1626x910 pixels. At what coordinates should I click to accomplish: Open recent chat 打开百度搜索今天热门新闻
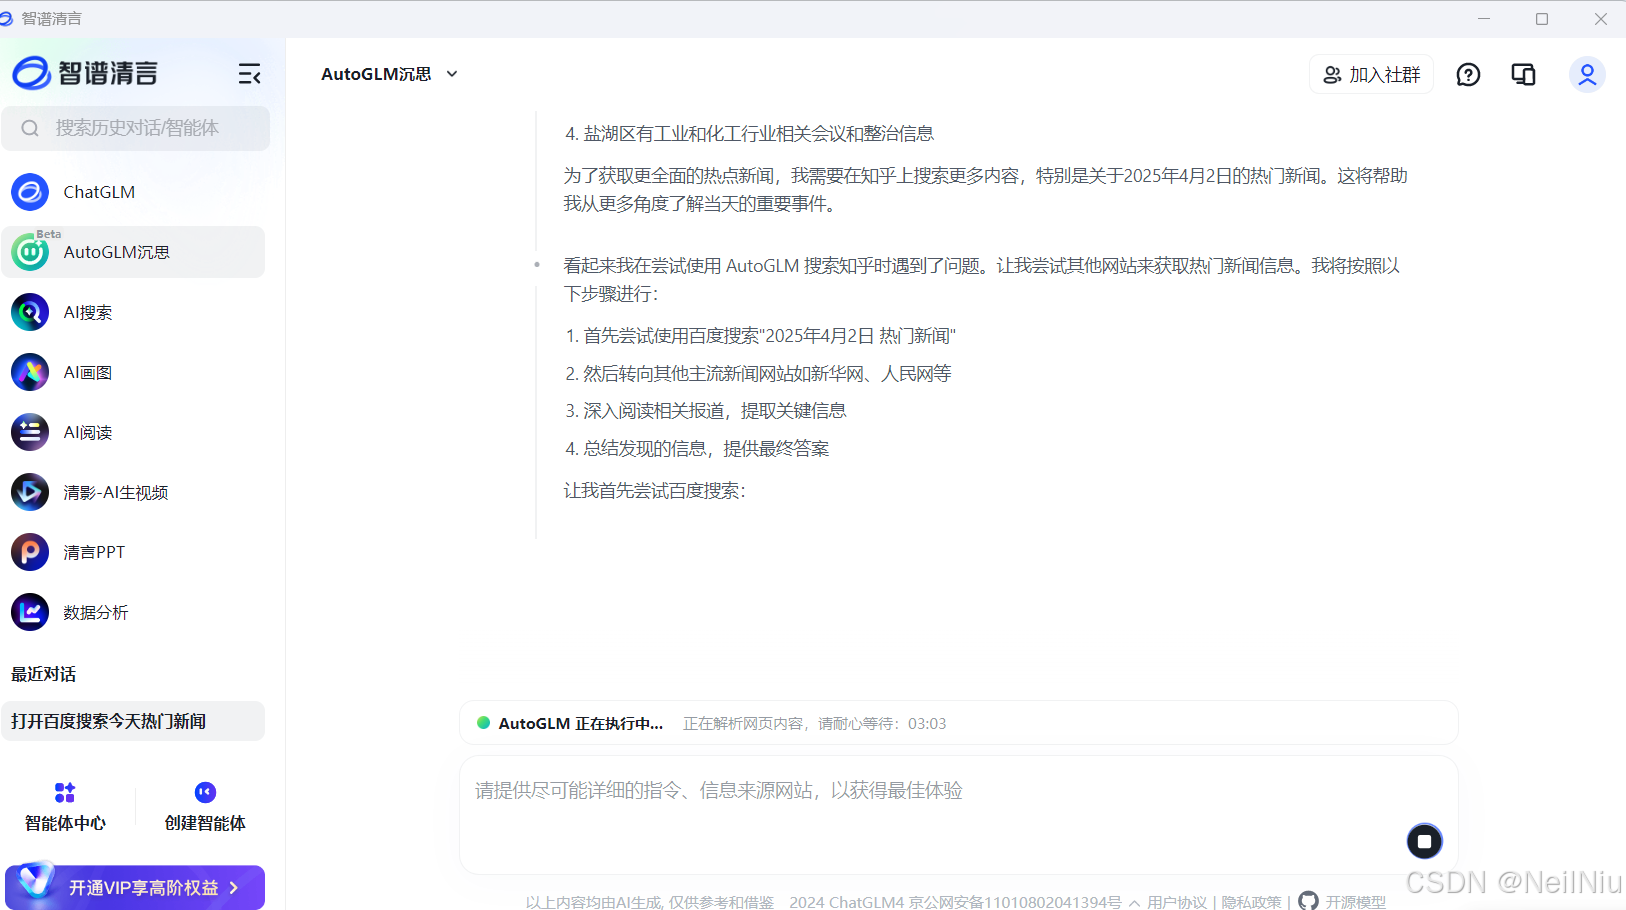[x=133, y=721]
